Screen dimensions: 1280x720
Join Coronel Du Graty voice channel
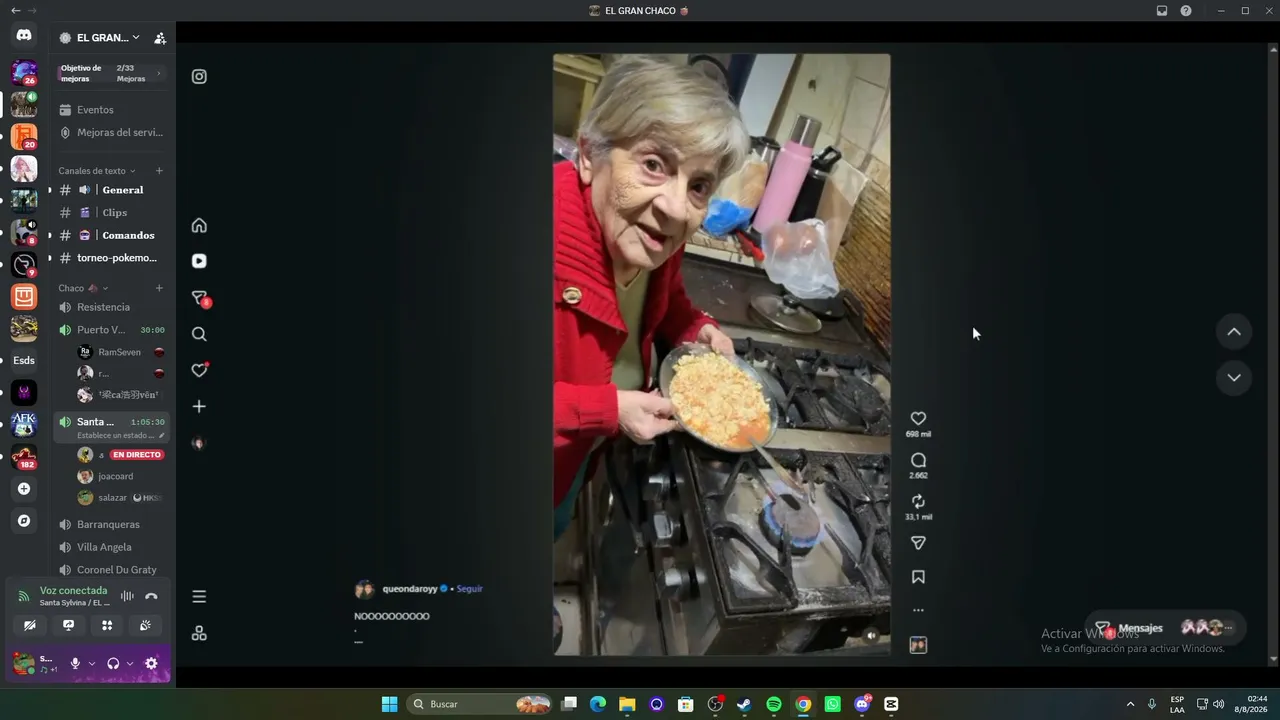pos(111,570)
